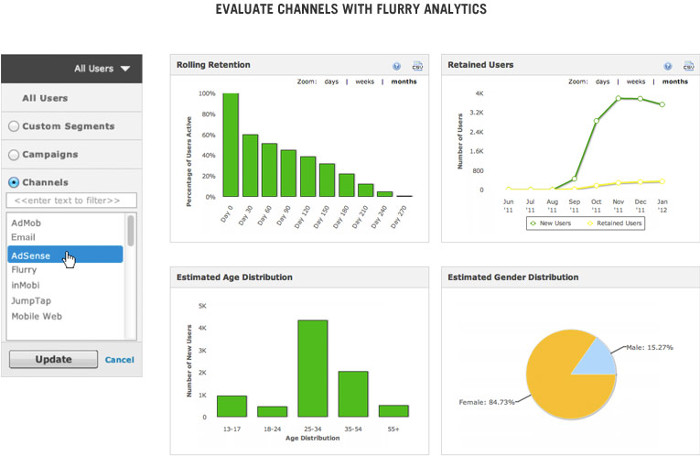The image size is (700, 456).
Task: Select the Campaigns radio button
Action: tap(14, 155)
